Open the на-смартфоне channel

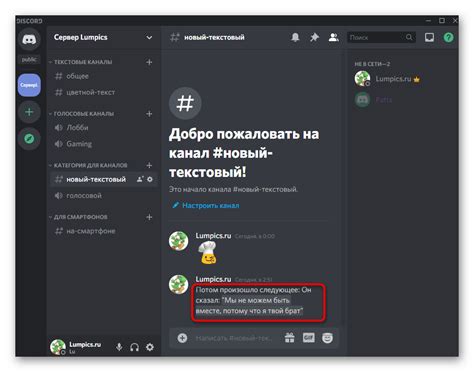(x=103, y=231)
